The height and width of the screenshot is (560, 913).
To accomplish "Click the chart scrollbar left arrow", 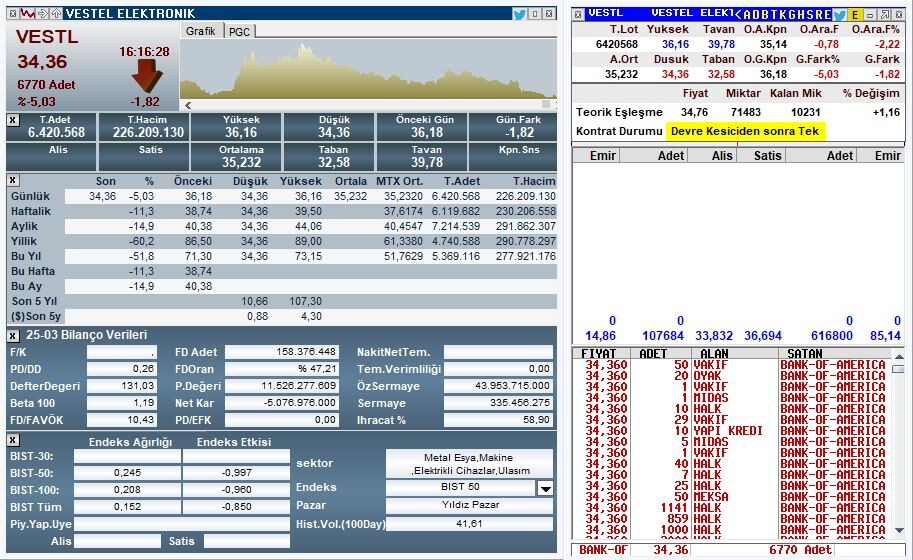I will click(188, 105).
